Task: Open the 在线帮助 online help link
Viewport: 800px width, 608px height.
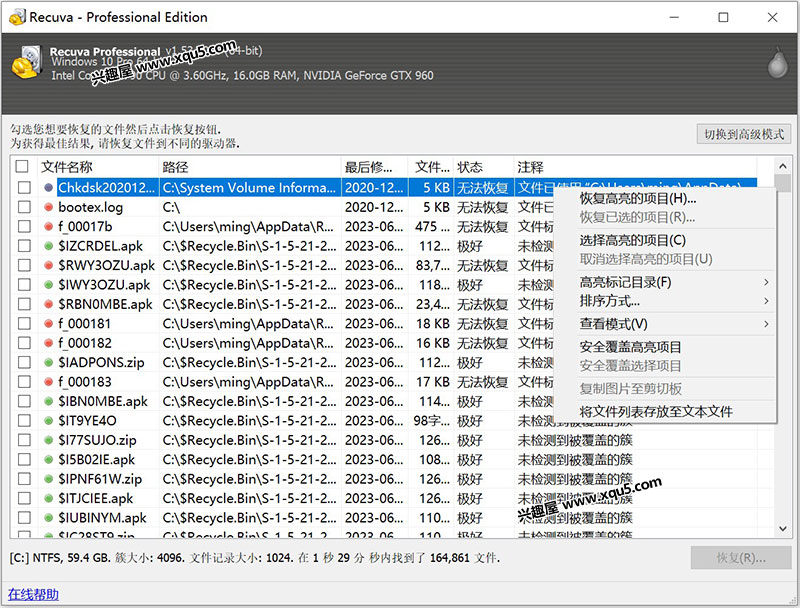Action: 33,595
